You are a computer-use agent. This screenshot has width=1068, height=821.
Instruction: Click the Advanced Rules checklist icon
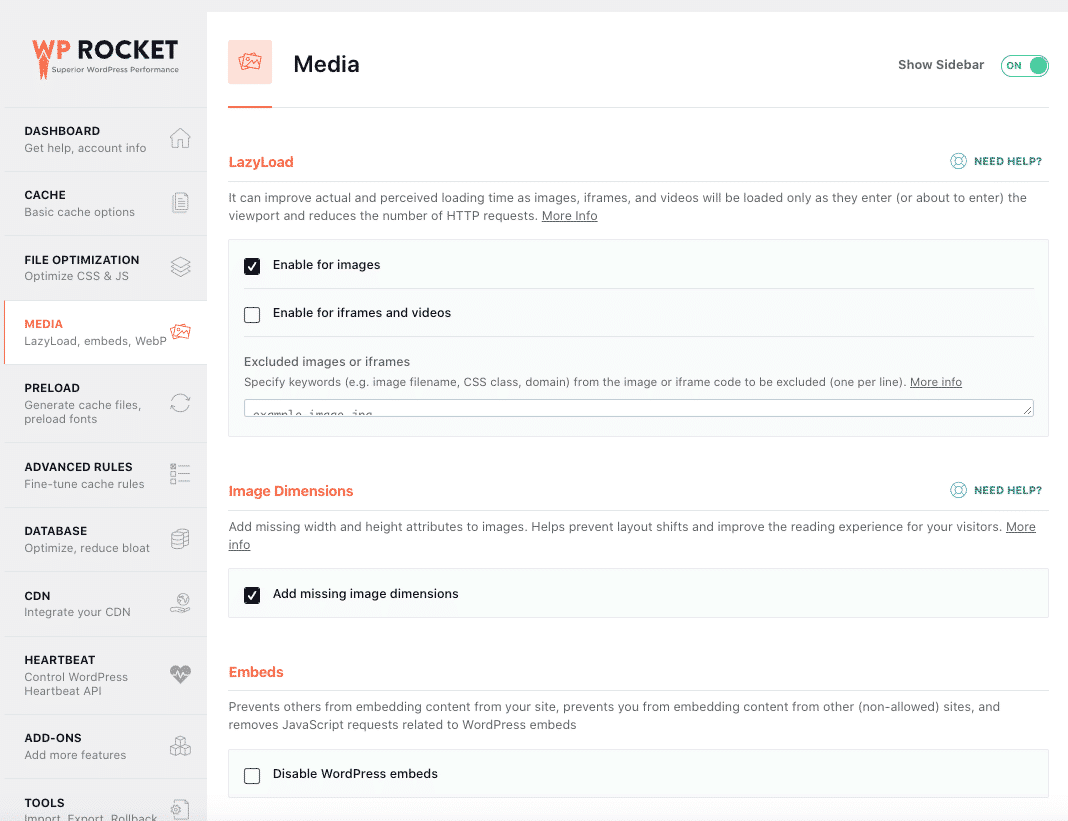coord(180,474)
